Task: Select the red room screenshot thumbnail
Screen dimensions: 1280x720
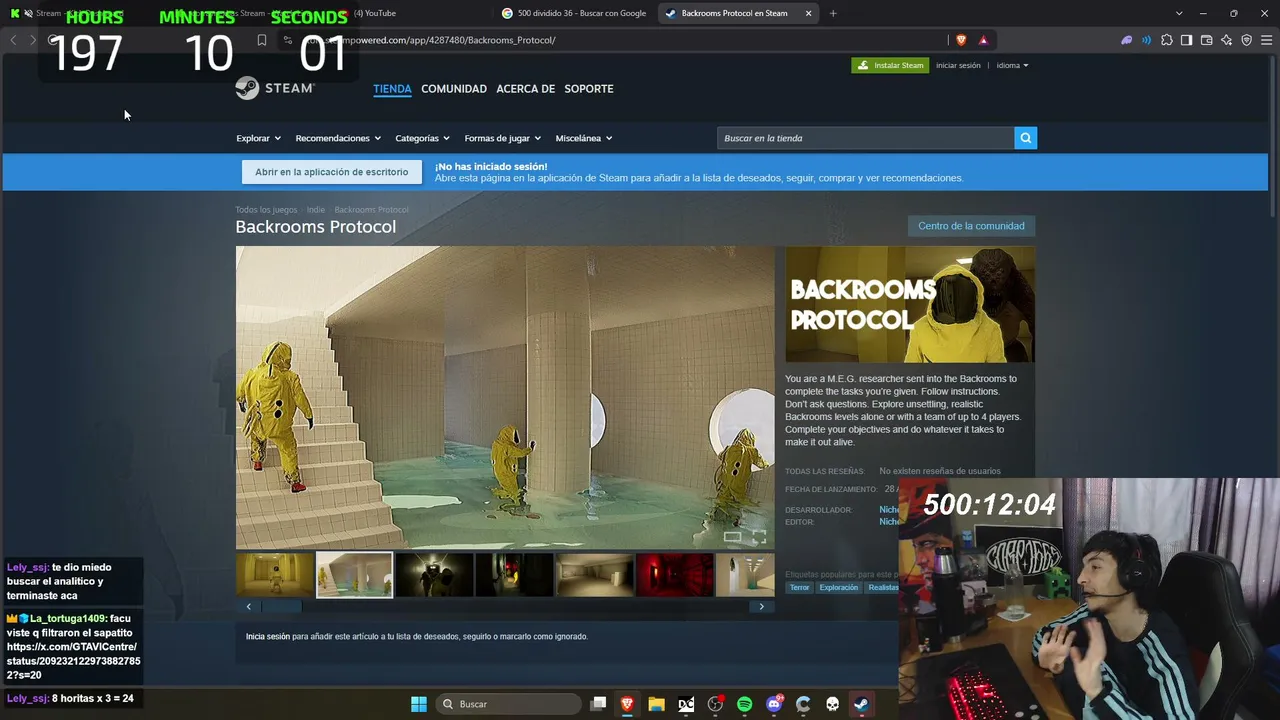Action: click(675, 575)
